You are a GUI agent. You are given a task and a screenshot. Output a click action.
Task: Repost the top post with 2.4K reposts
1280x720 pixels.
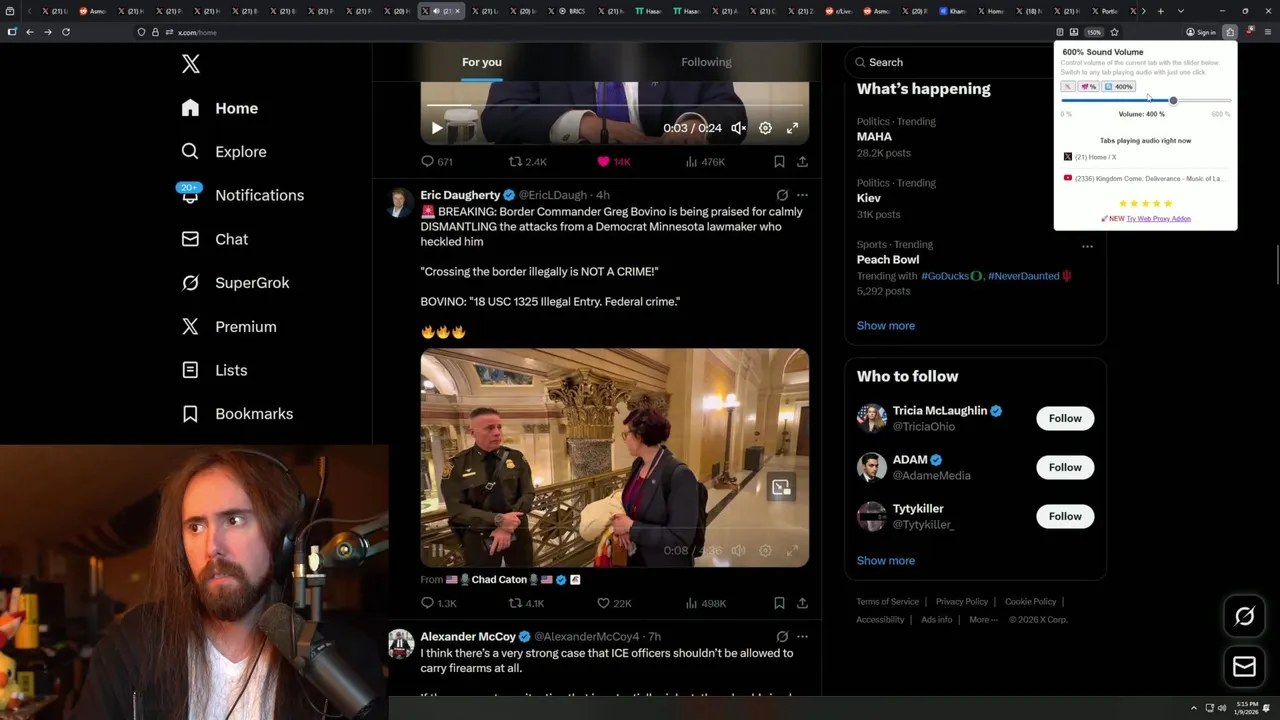(x=528, y=161)
